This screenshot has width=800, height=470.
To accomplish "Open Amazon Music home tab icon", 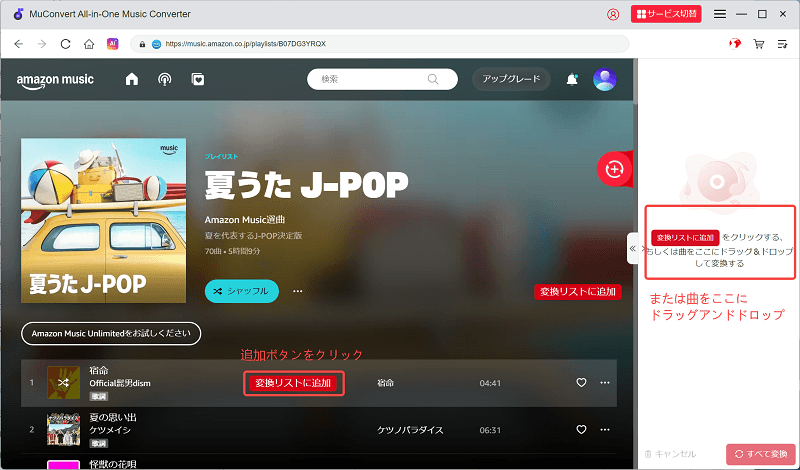I will tap(132, 79).
